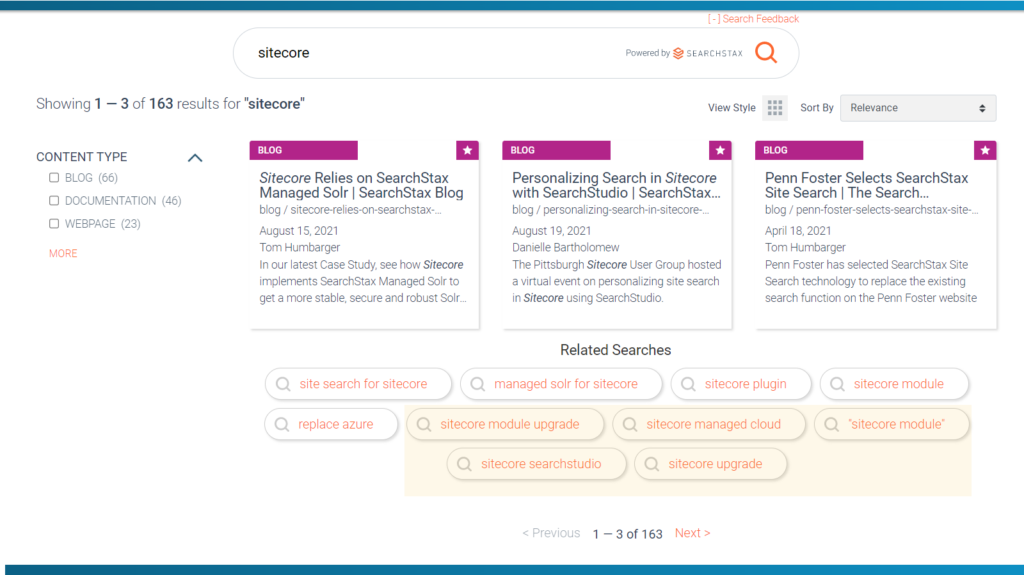
Task: Click the SearchStax logo
Action: click(x=708, y=53)
